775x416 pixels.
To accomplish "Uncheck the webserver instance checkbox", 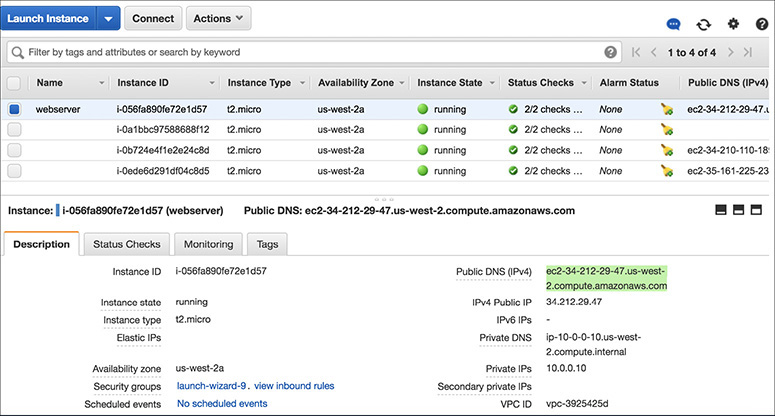I will pyautogui.click(x=14, y=109).
